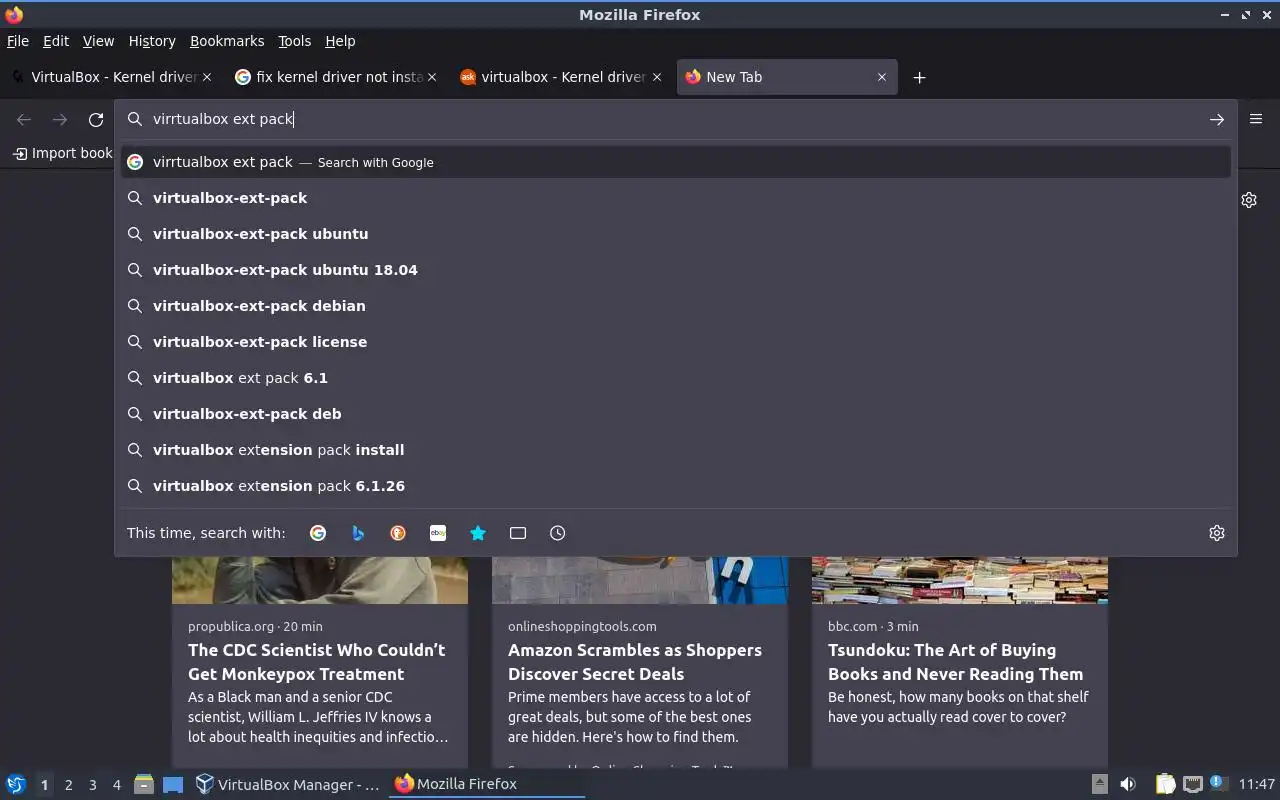Open the volume control in system tray
This screenshot has width=1280, height=800.
(x=1128, y=784)
